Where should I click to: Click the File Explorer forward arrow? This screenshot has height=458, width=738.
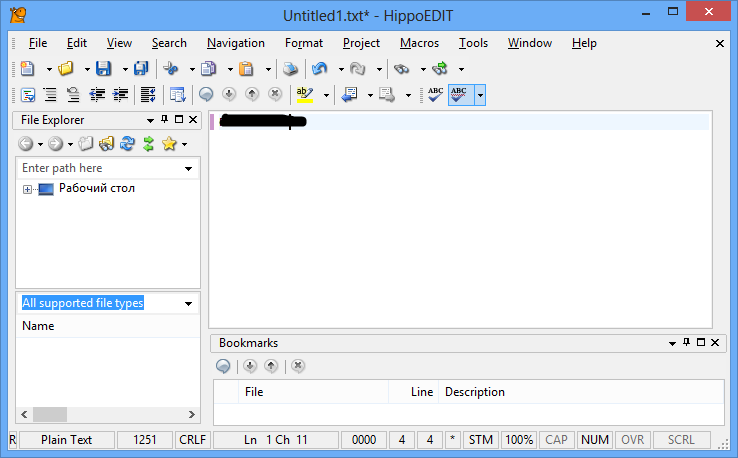[56, 143]
